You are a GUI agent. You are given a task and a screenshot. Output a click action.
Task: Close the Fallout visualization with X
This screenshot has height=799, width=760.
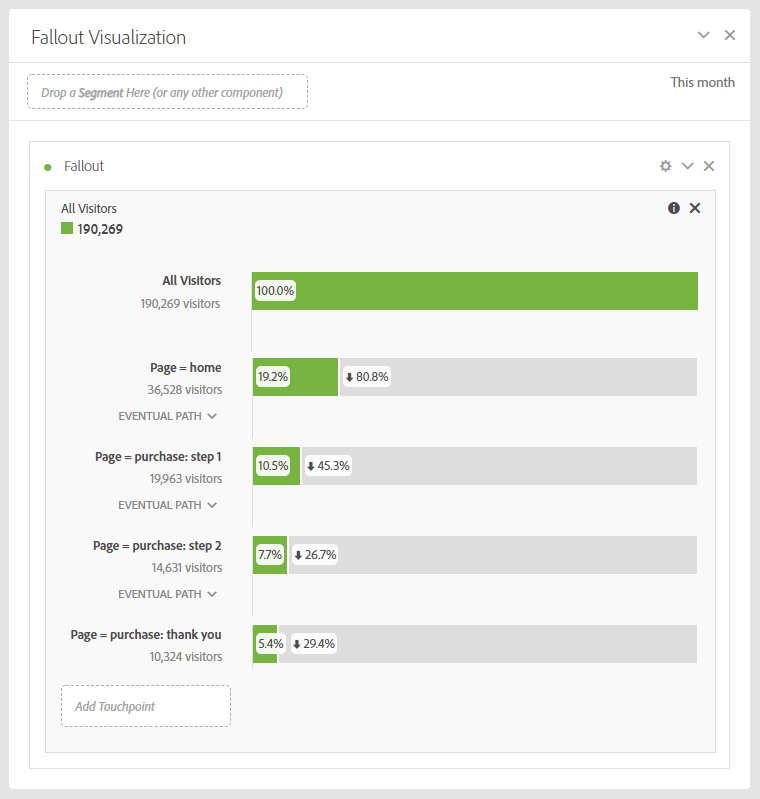pyautogui.click(x=709, y=166)
